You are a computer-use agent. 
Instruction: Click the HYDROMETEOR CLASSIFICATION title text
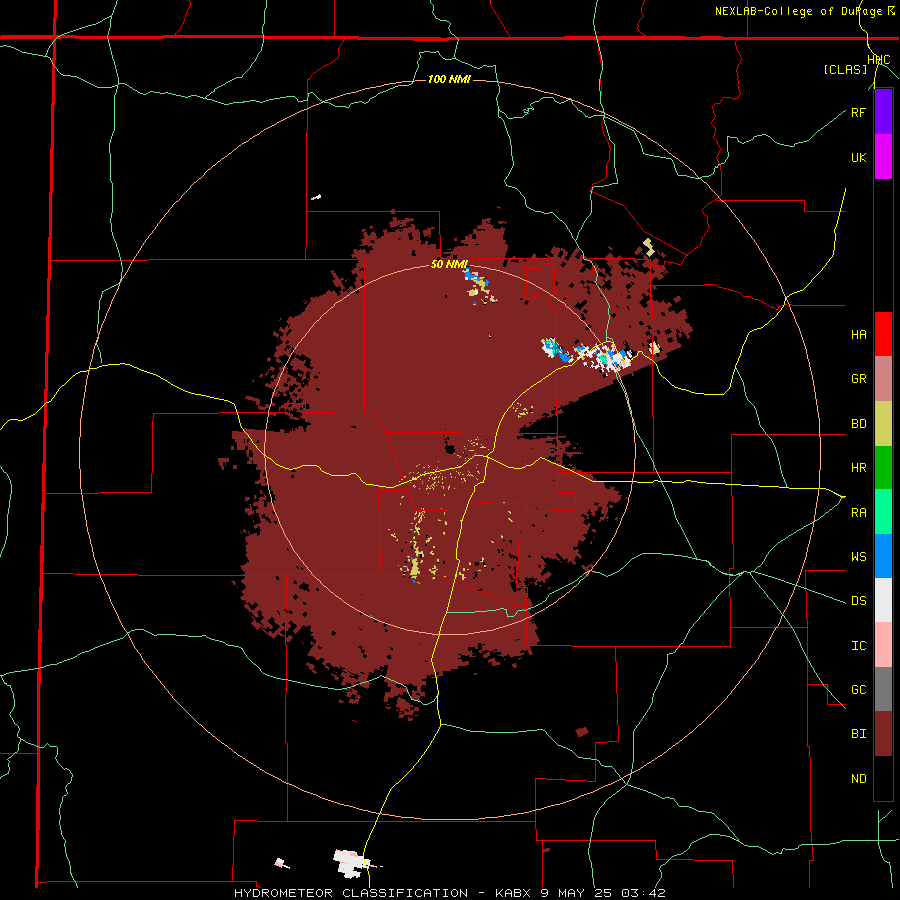(351, 893)
